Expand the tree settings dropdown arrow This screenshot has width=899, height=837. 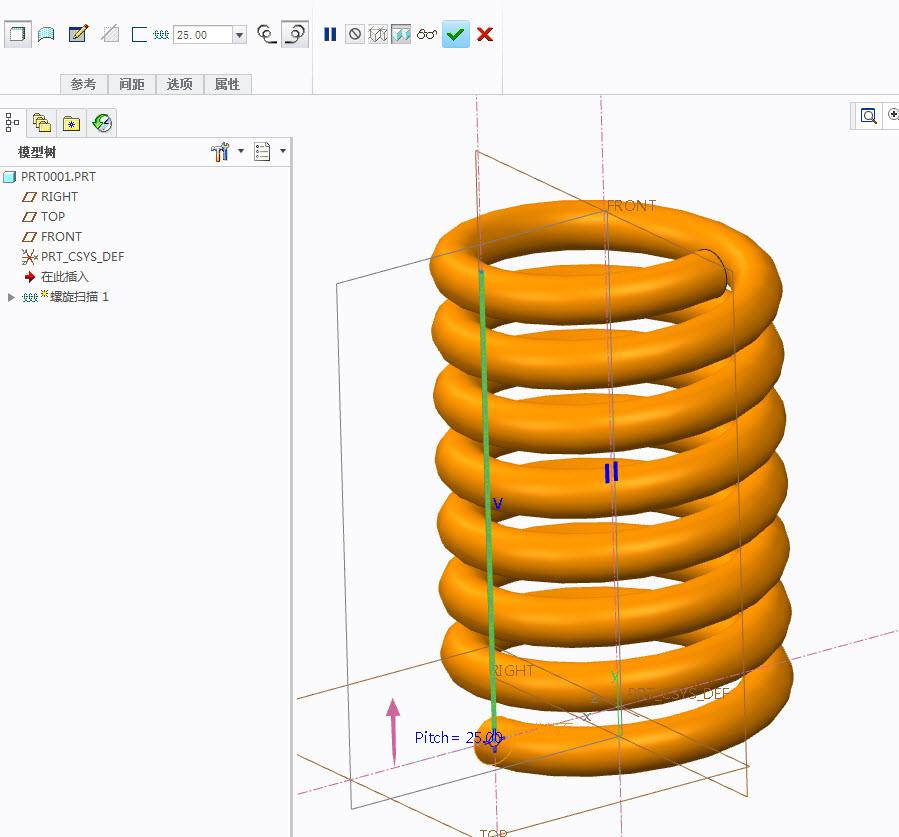click(241, 151)
